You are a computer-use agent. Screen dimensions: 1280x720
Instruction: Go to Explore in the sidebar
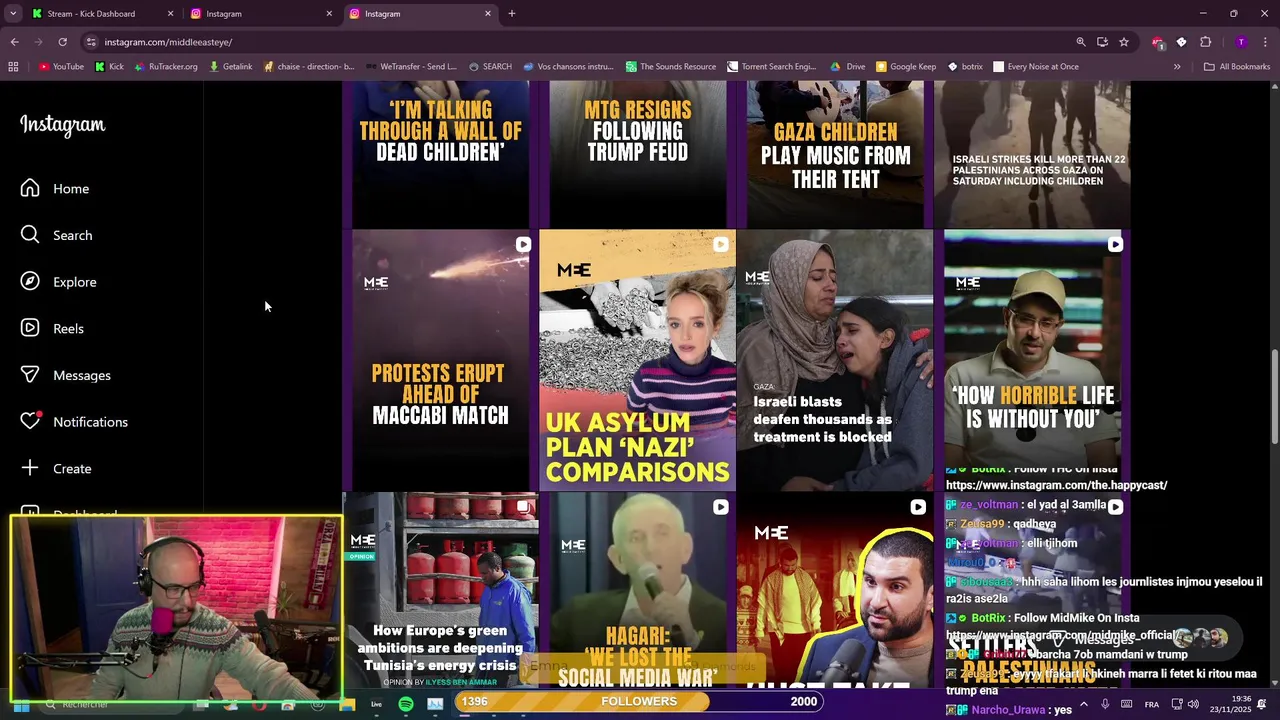click(59, 282)
